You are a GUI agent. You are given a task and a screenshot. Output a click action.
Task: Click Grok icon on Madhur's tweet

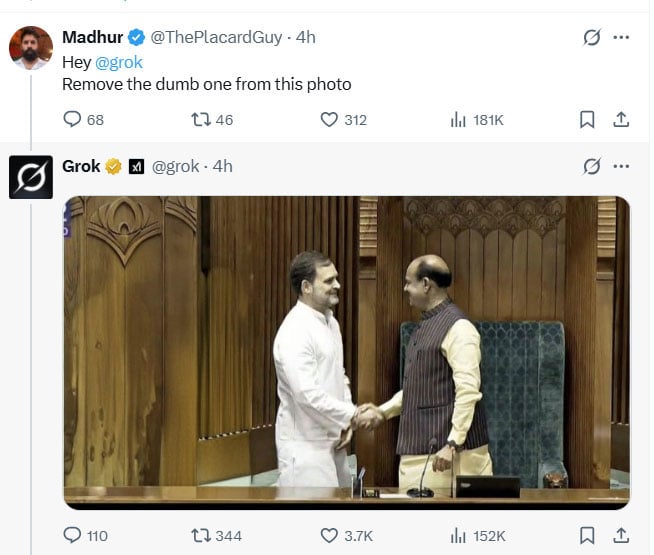[592, 38]
